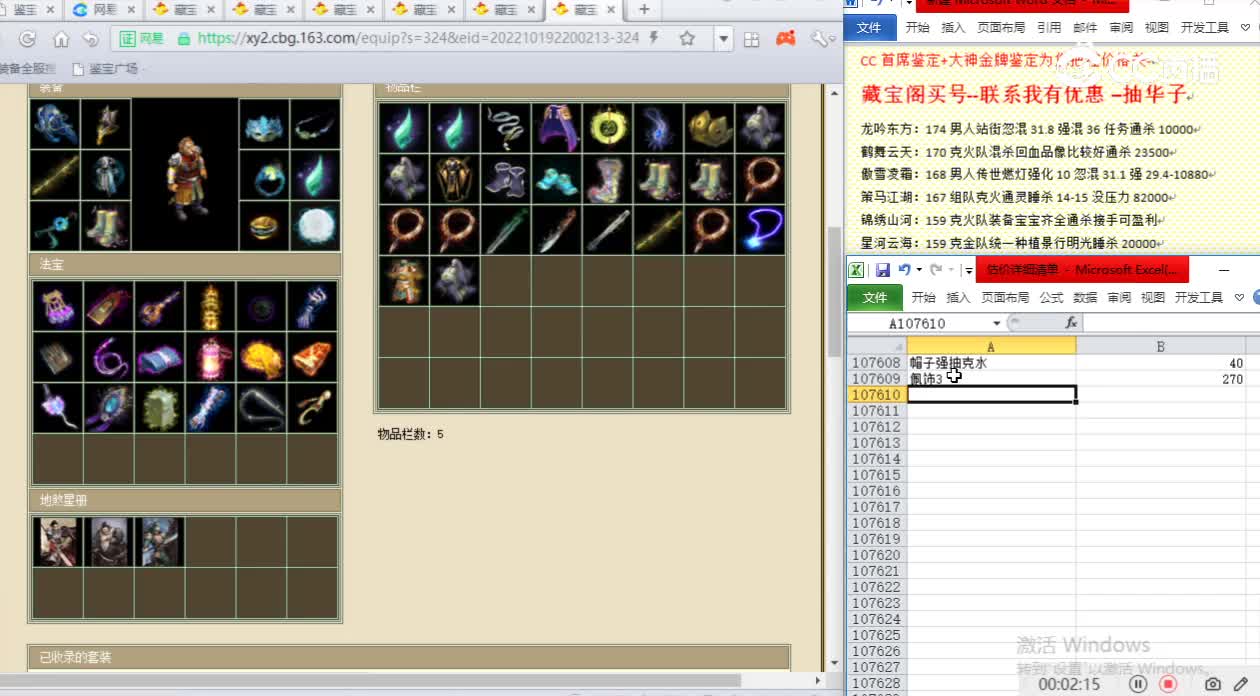The height and width of the screenshot is (696, 1260).
Task: Click the browser grid apps icon
Action: pos(752,39)
